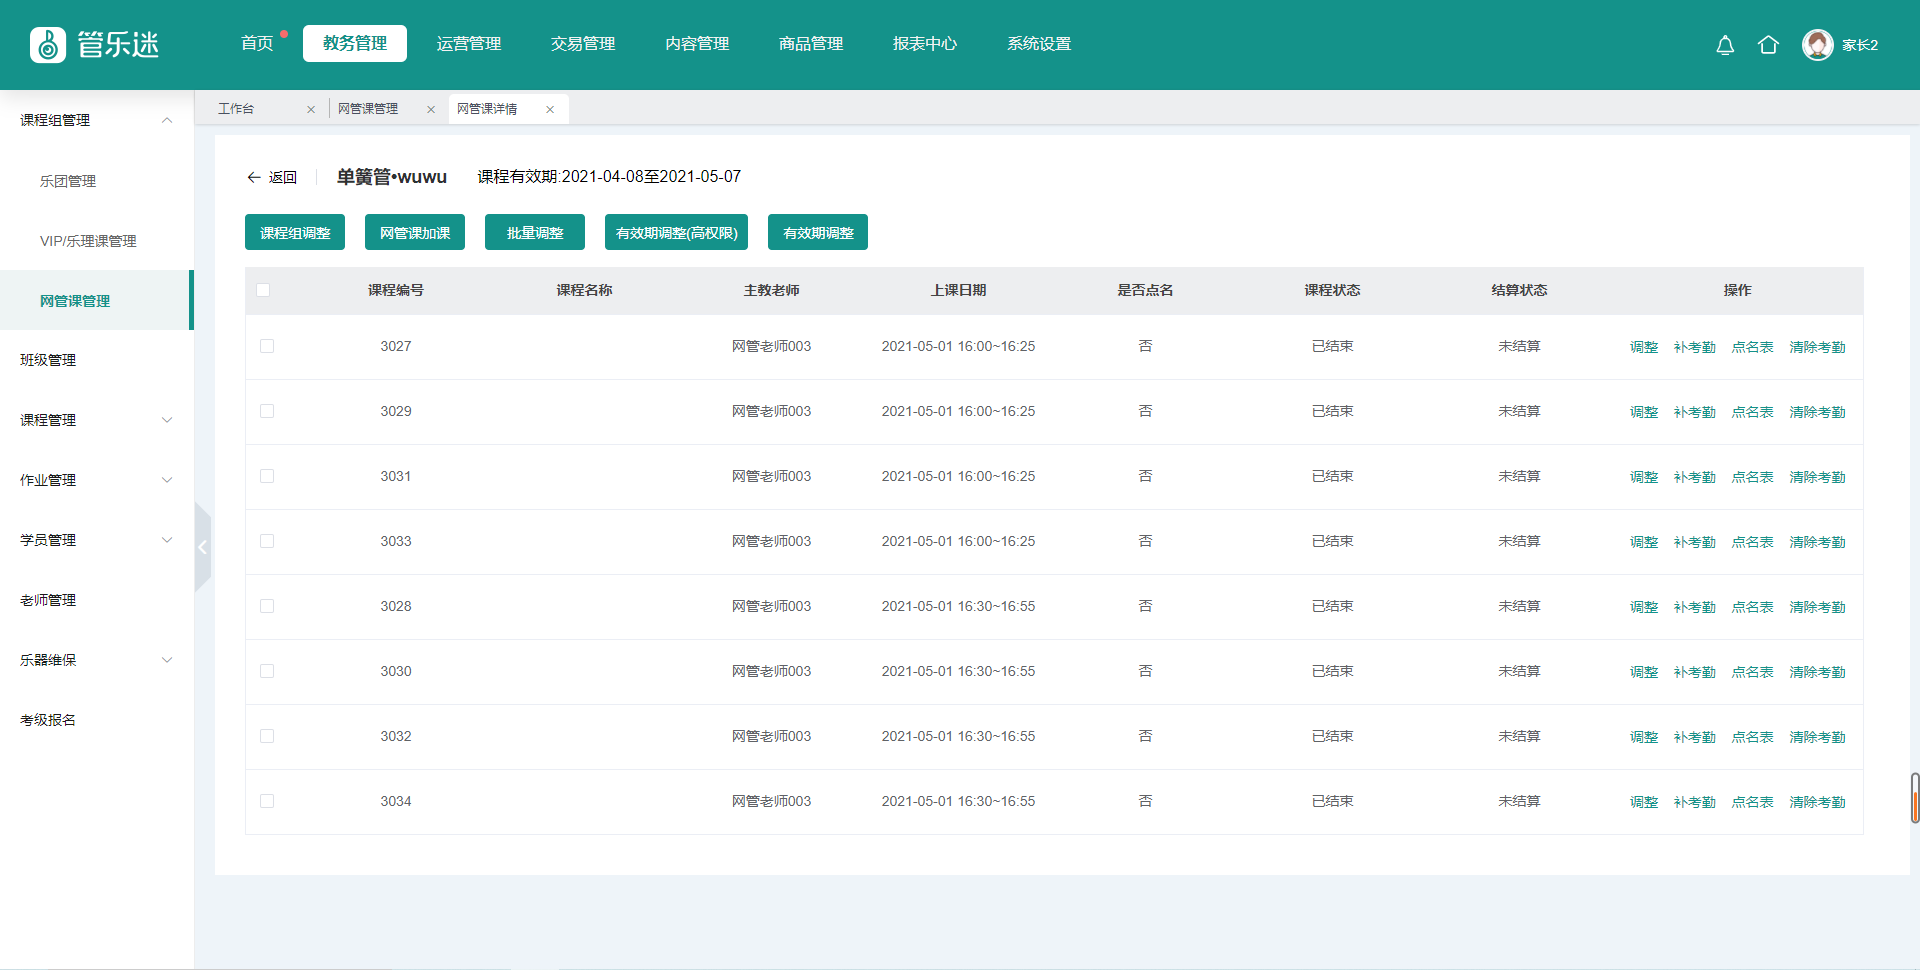
Task: Click the 管乐迷 logo icon
Action: coord(48,45)
